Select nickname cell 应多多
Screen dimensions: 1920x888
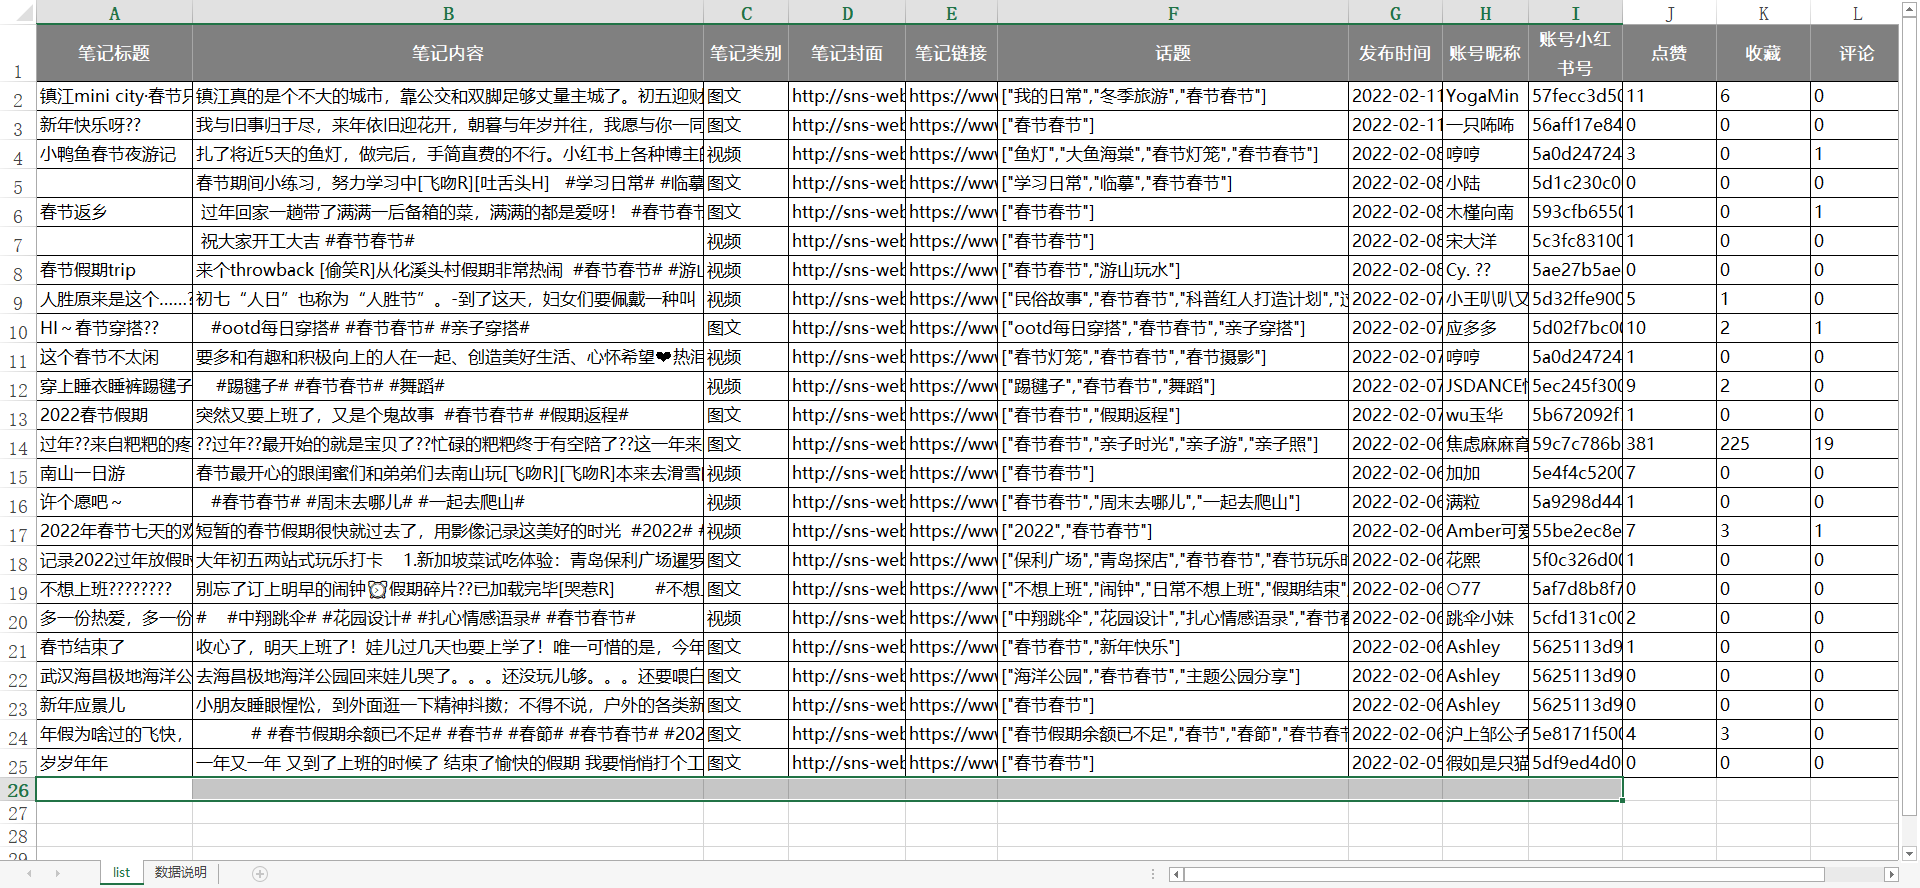pos(1485,328)
